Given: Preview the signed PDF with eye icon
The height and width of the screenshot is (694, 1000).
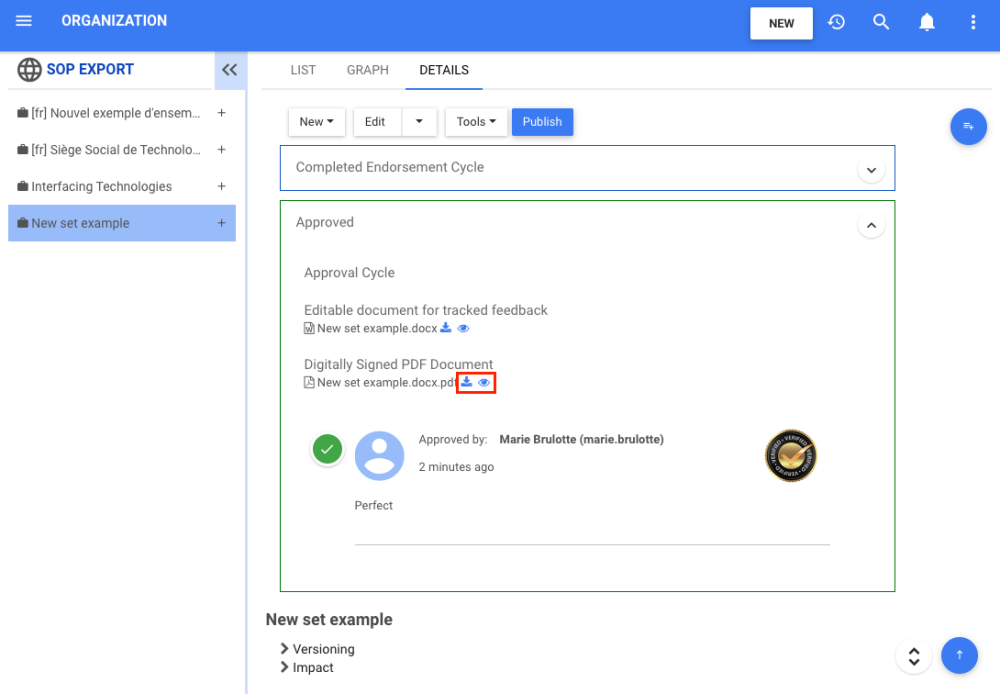Looking at the screenshot, I should (x=484, y=383).
